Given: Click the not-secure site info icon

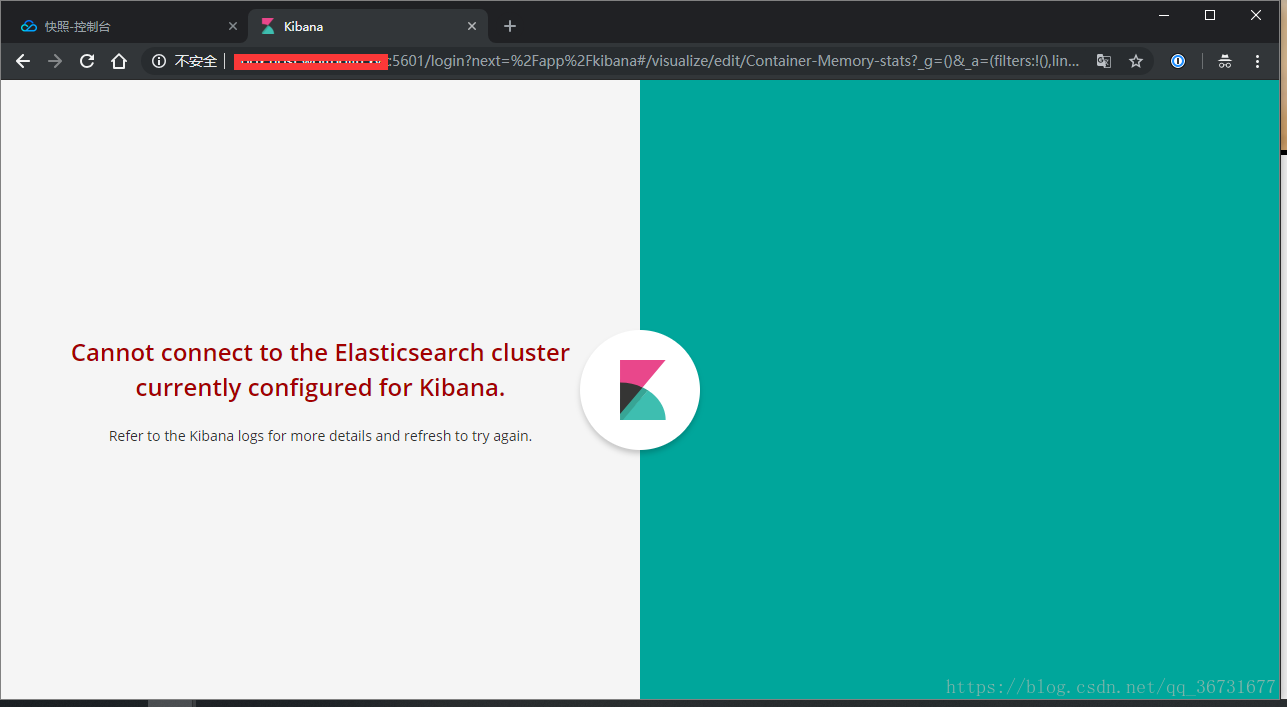Looking at the screenshot, I should pyautogui.click(x=158, y=61).
